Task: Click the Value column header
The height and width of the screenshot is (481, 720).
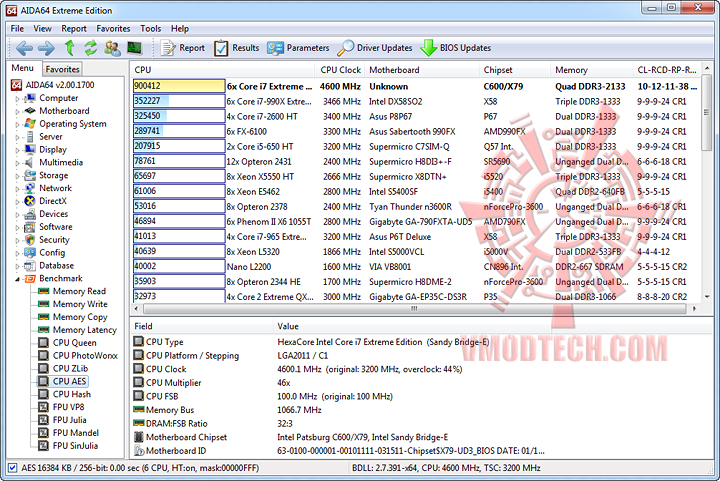Action: tap(412, 326)
